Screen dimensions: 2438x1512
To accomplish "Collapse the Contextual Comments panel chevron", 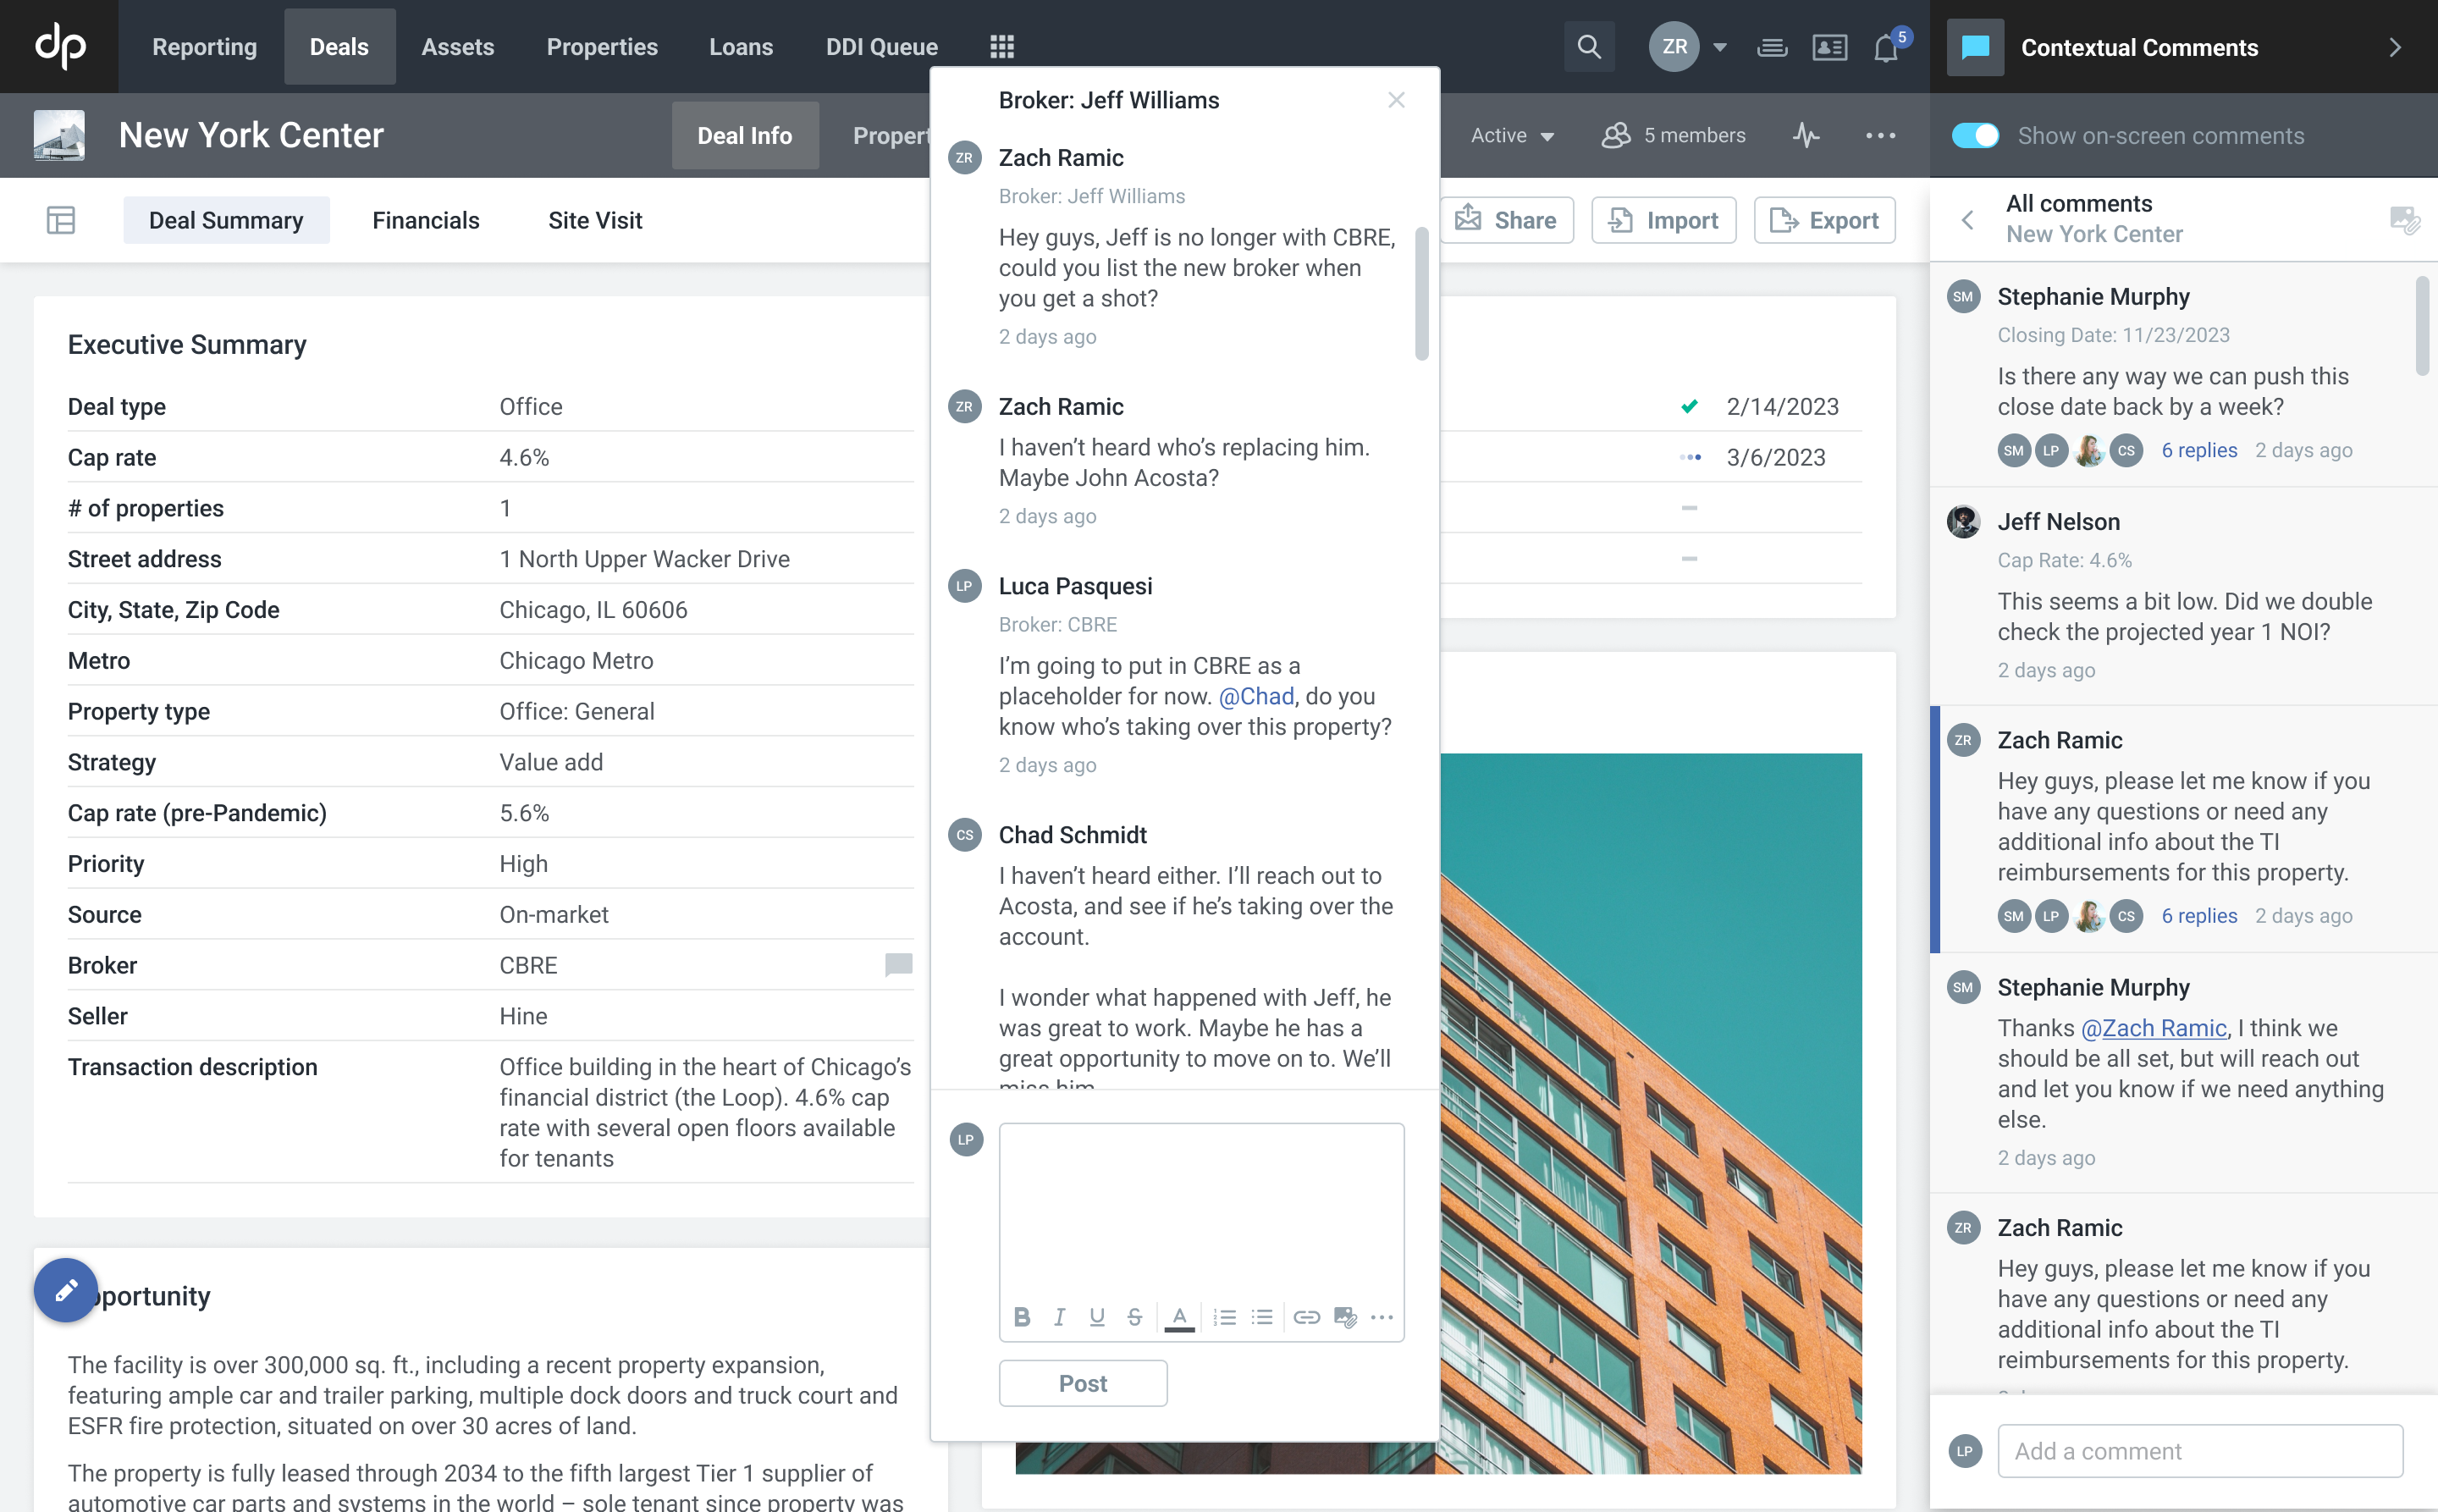I will coord(2394,47).
